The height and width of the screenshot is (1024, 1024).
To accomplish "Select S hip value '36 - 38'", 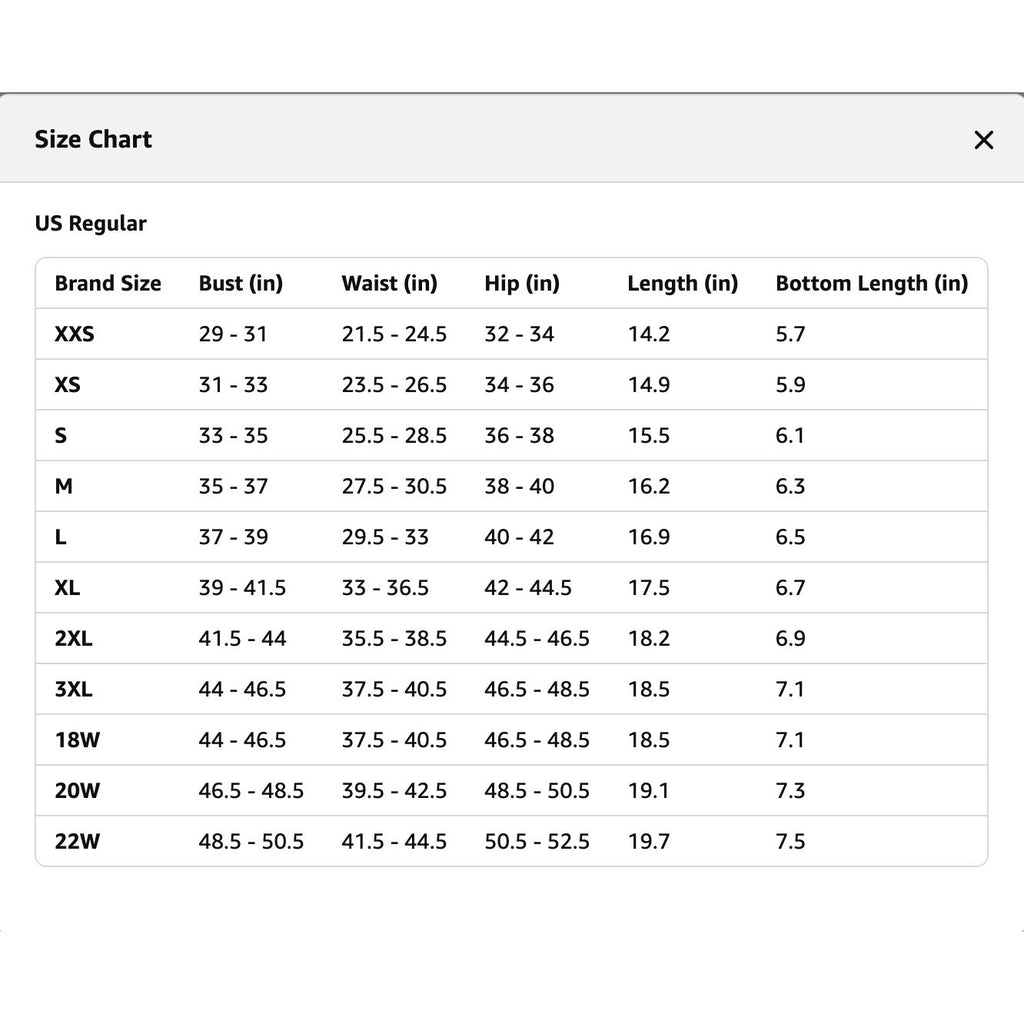I will coord(519,436).
